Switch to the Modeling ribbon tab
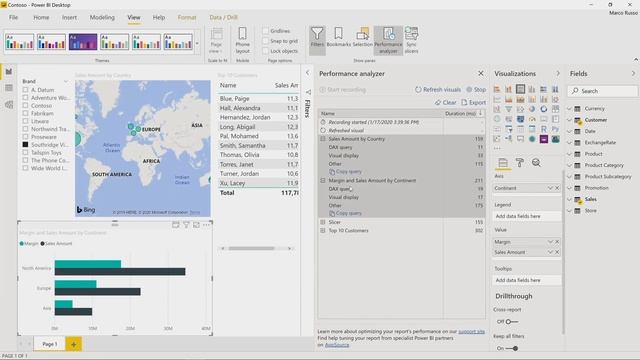The width and height of the screenshot is (640, 360). point(102,18)
